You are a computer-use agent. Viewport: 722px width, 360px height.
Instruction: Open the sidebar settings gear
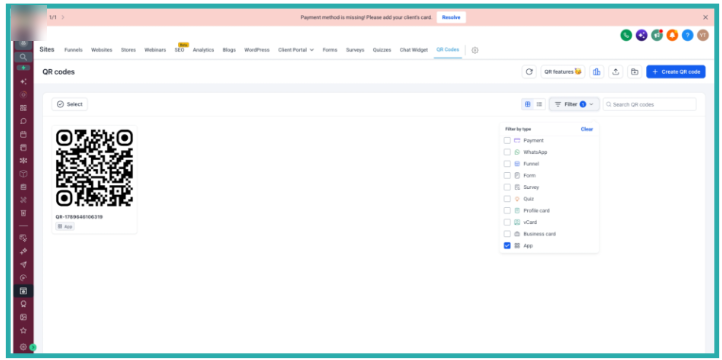coord(23,347)
